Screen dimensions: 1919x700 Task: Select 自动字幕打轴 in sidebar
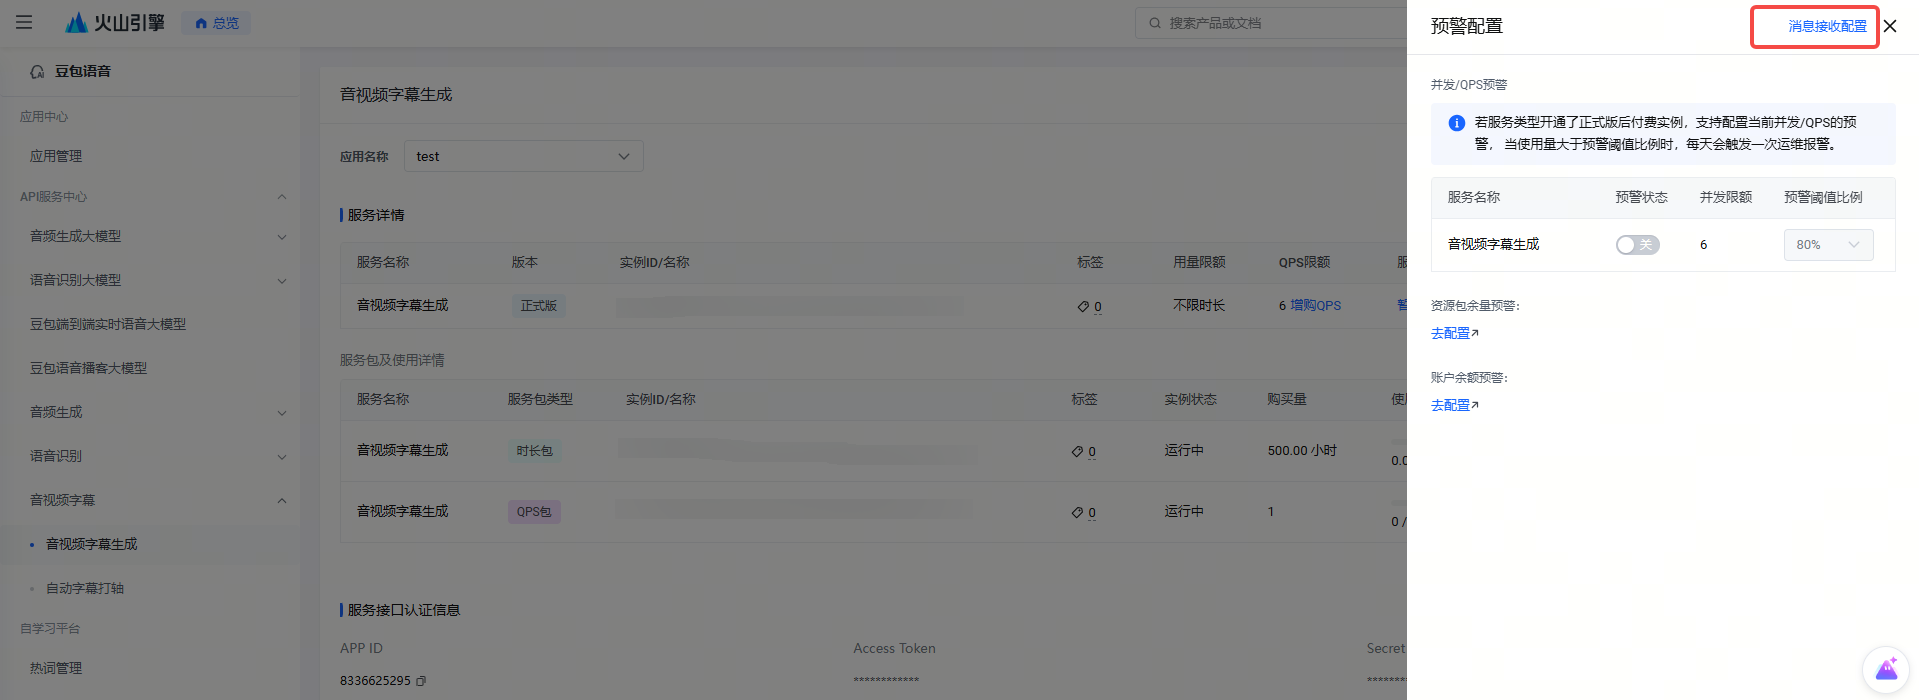pos(85,588)
